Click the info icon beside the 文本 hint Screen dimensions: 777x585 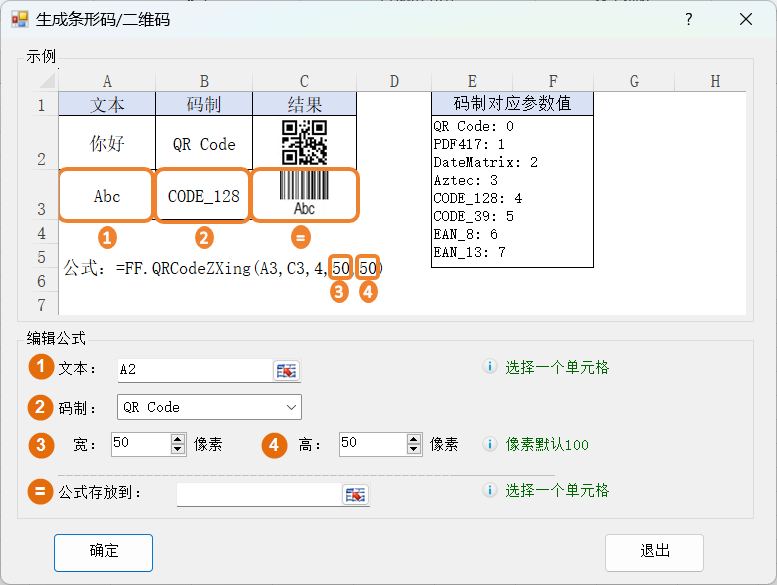(x=490, y=367)
